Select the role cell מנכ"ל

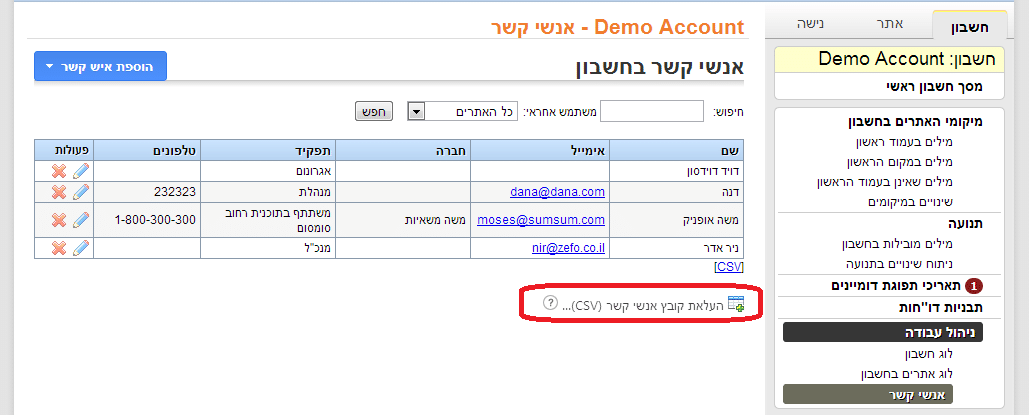(x=268, y=248)
